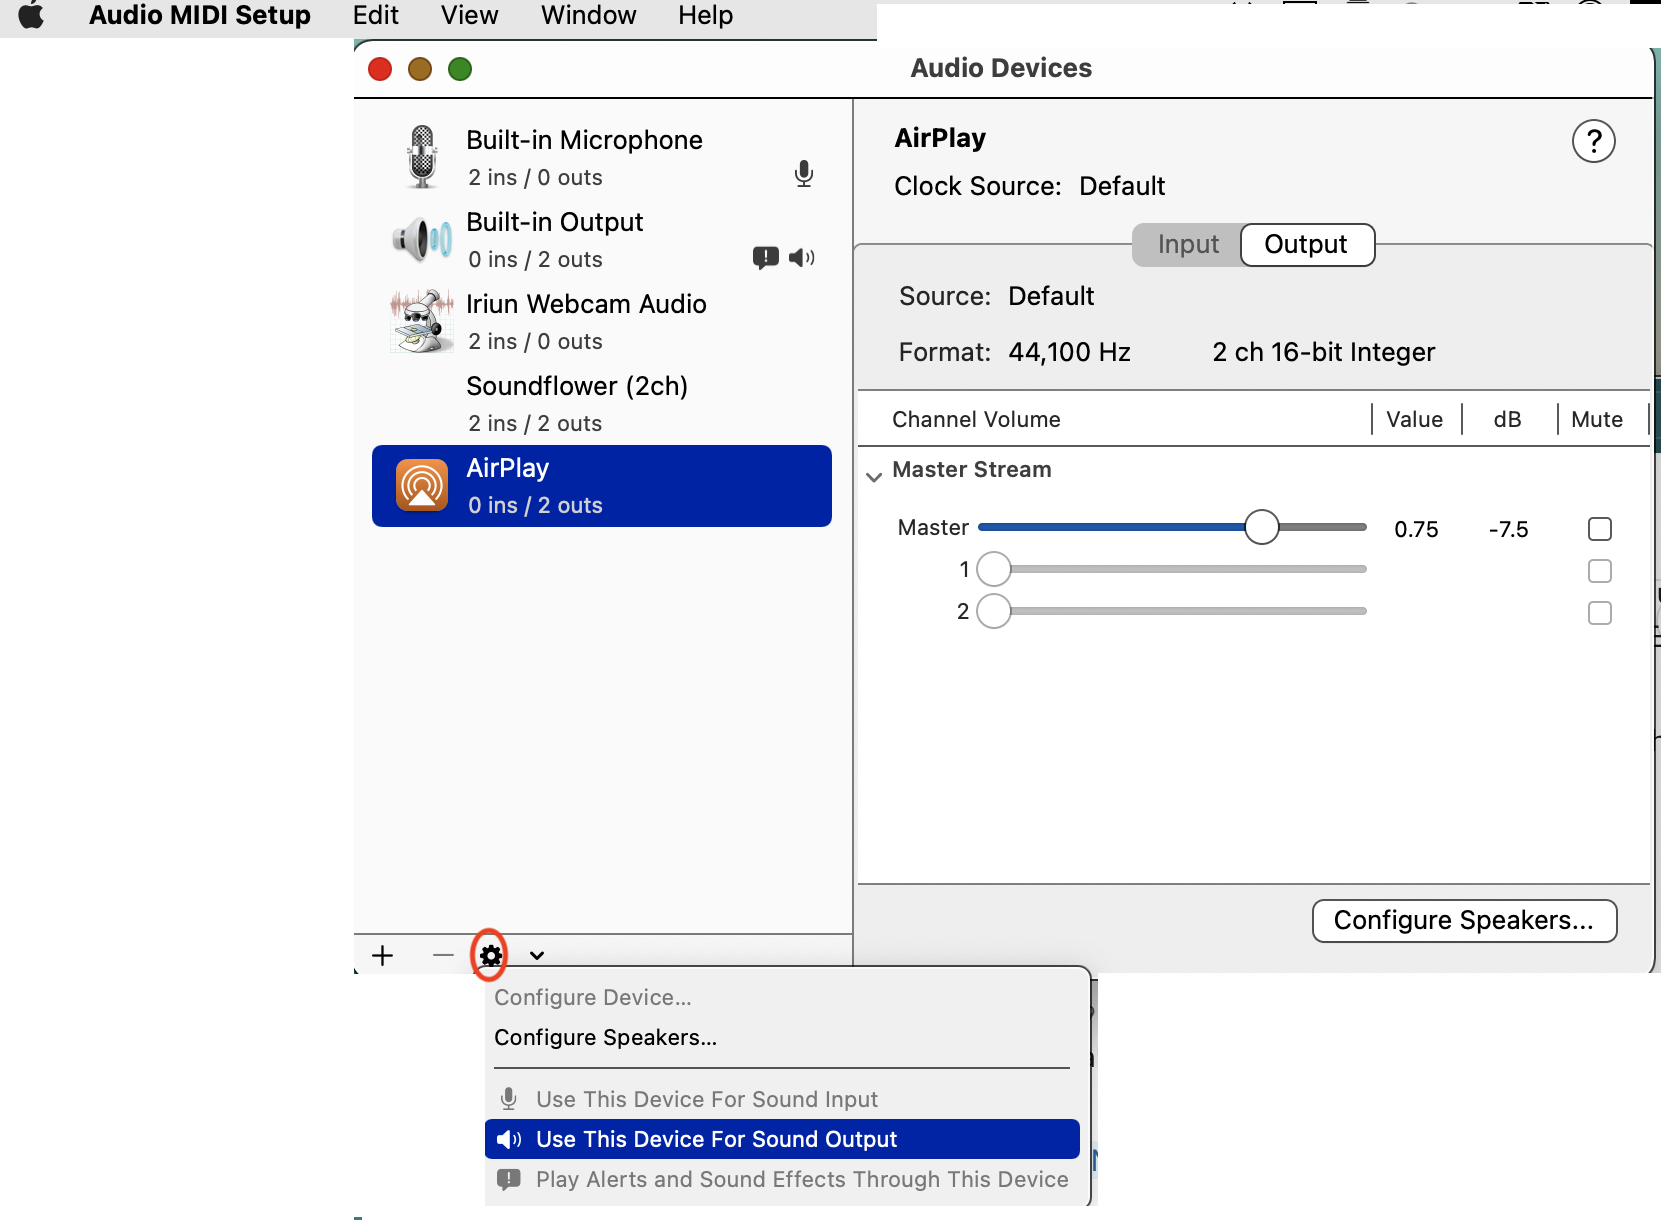Image resolution: width=1661 pixels, height=1220 pixels.
Task: Open the Window menu
Action: tap(589, 15)
